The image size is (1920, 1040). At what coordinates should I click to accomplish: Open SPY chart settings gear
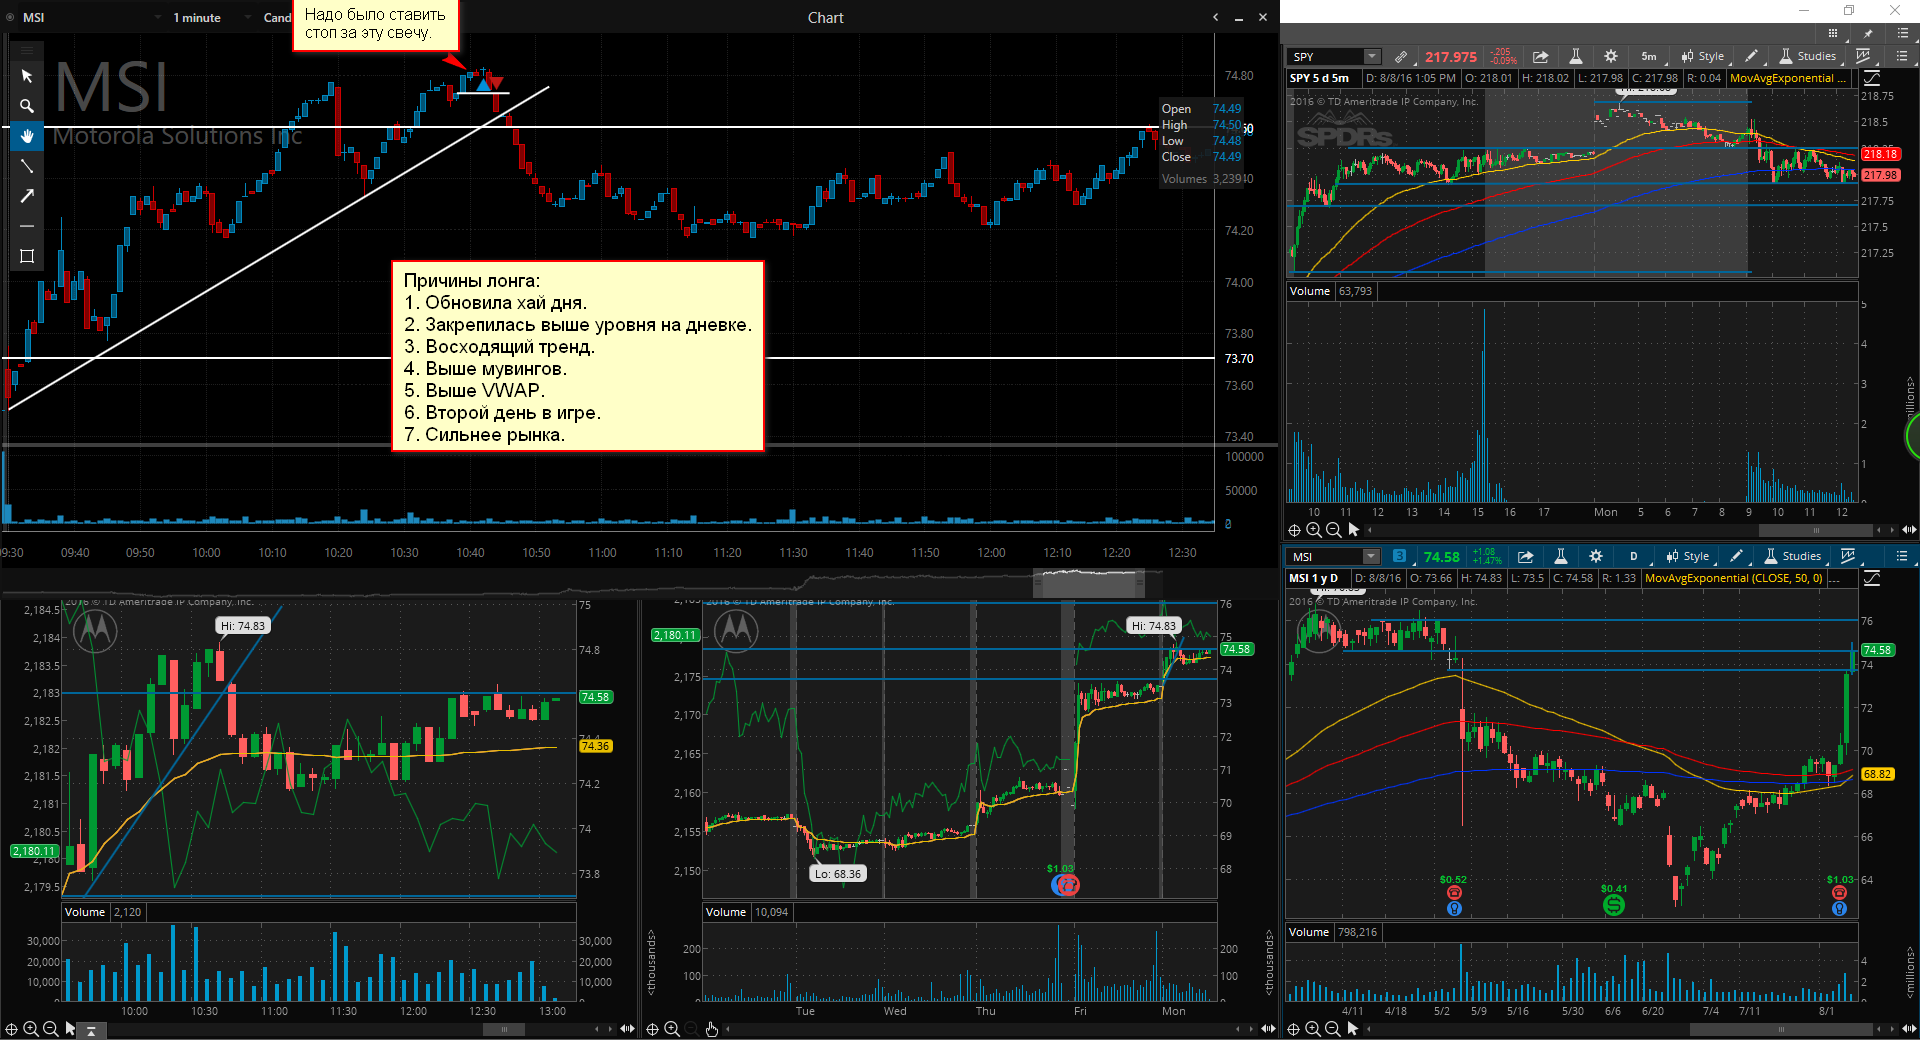(1610, 56)
